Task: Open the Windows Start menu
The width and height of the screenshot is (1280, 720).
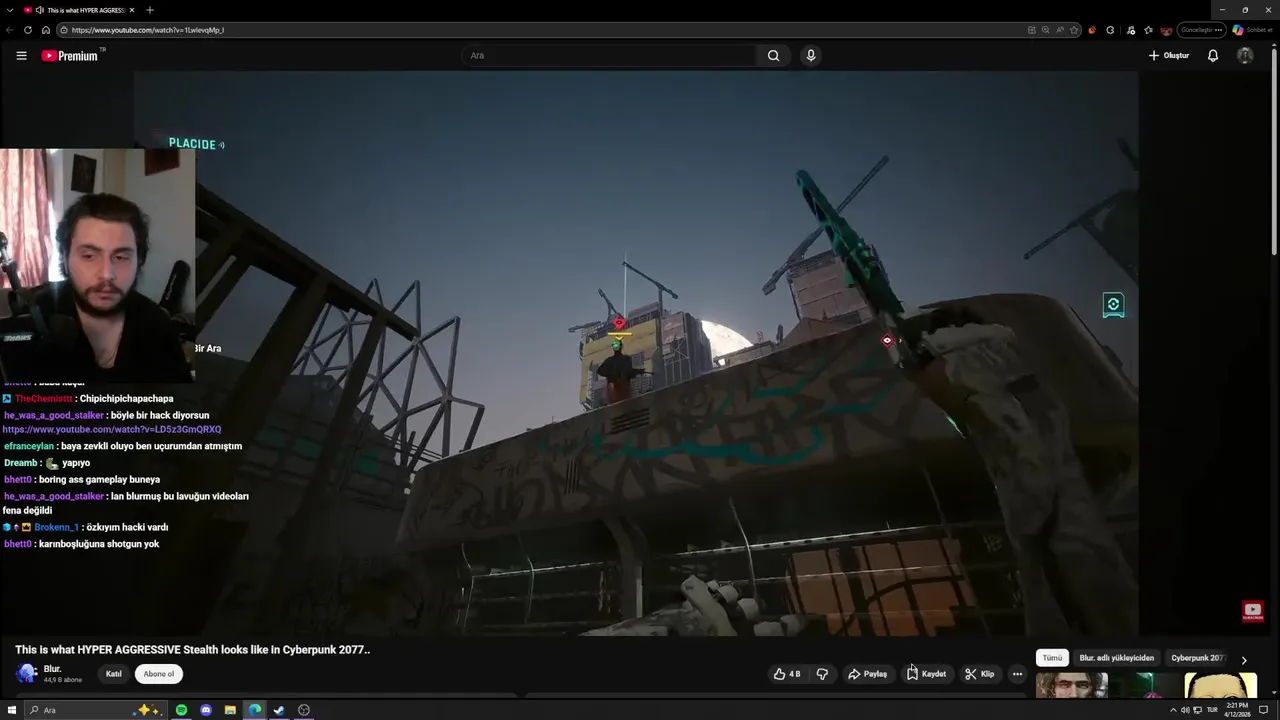Action: [12, 710]
